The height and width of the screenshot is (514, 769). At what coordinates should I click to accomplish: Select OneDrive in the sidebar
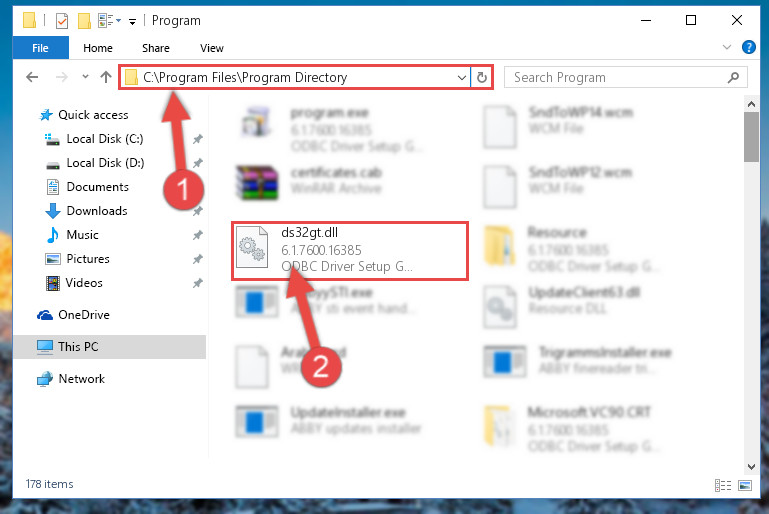tap(74, 315)
